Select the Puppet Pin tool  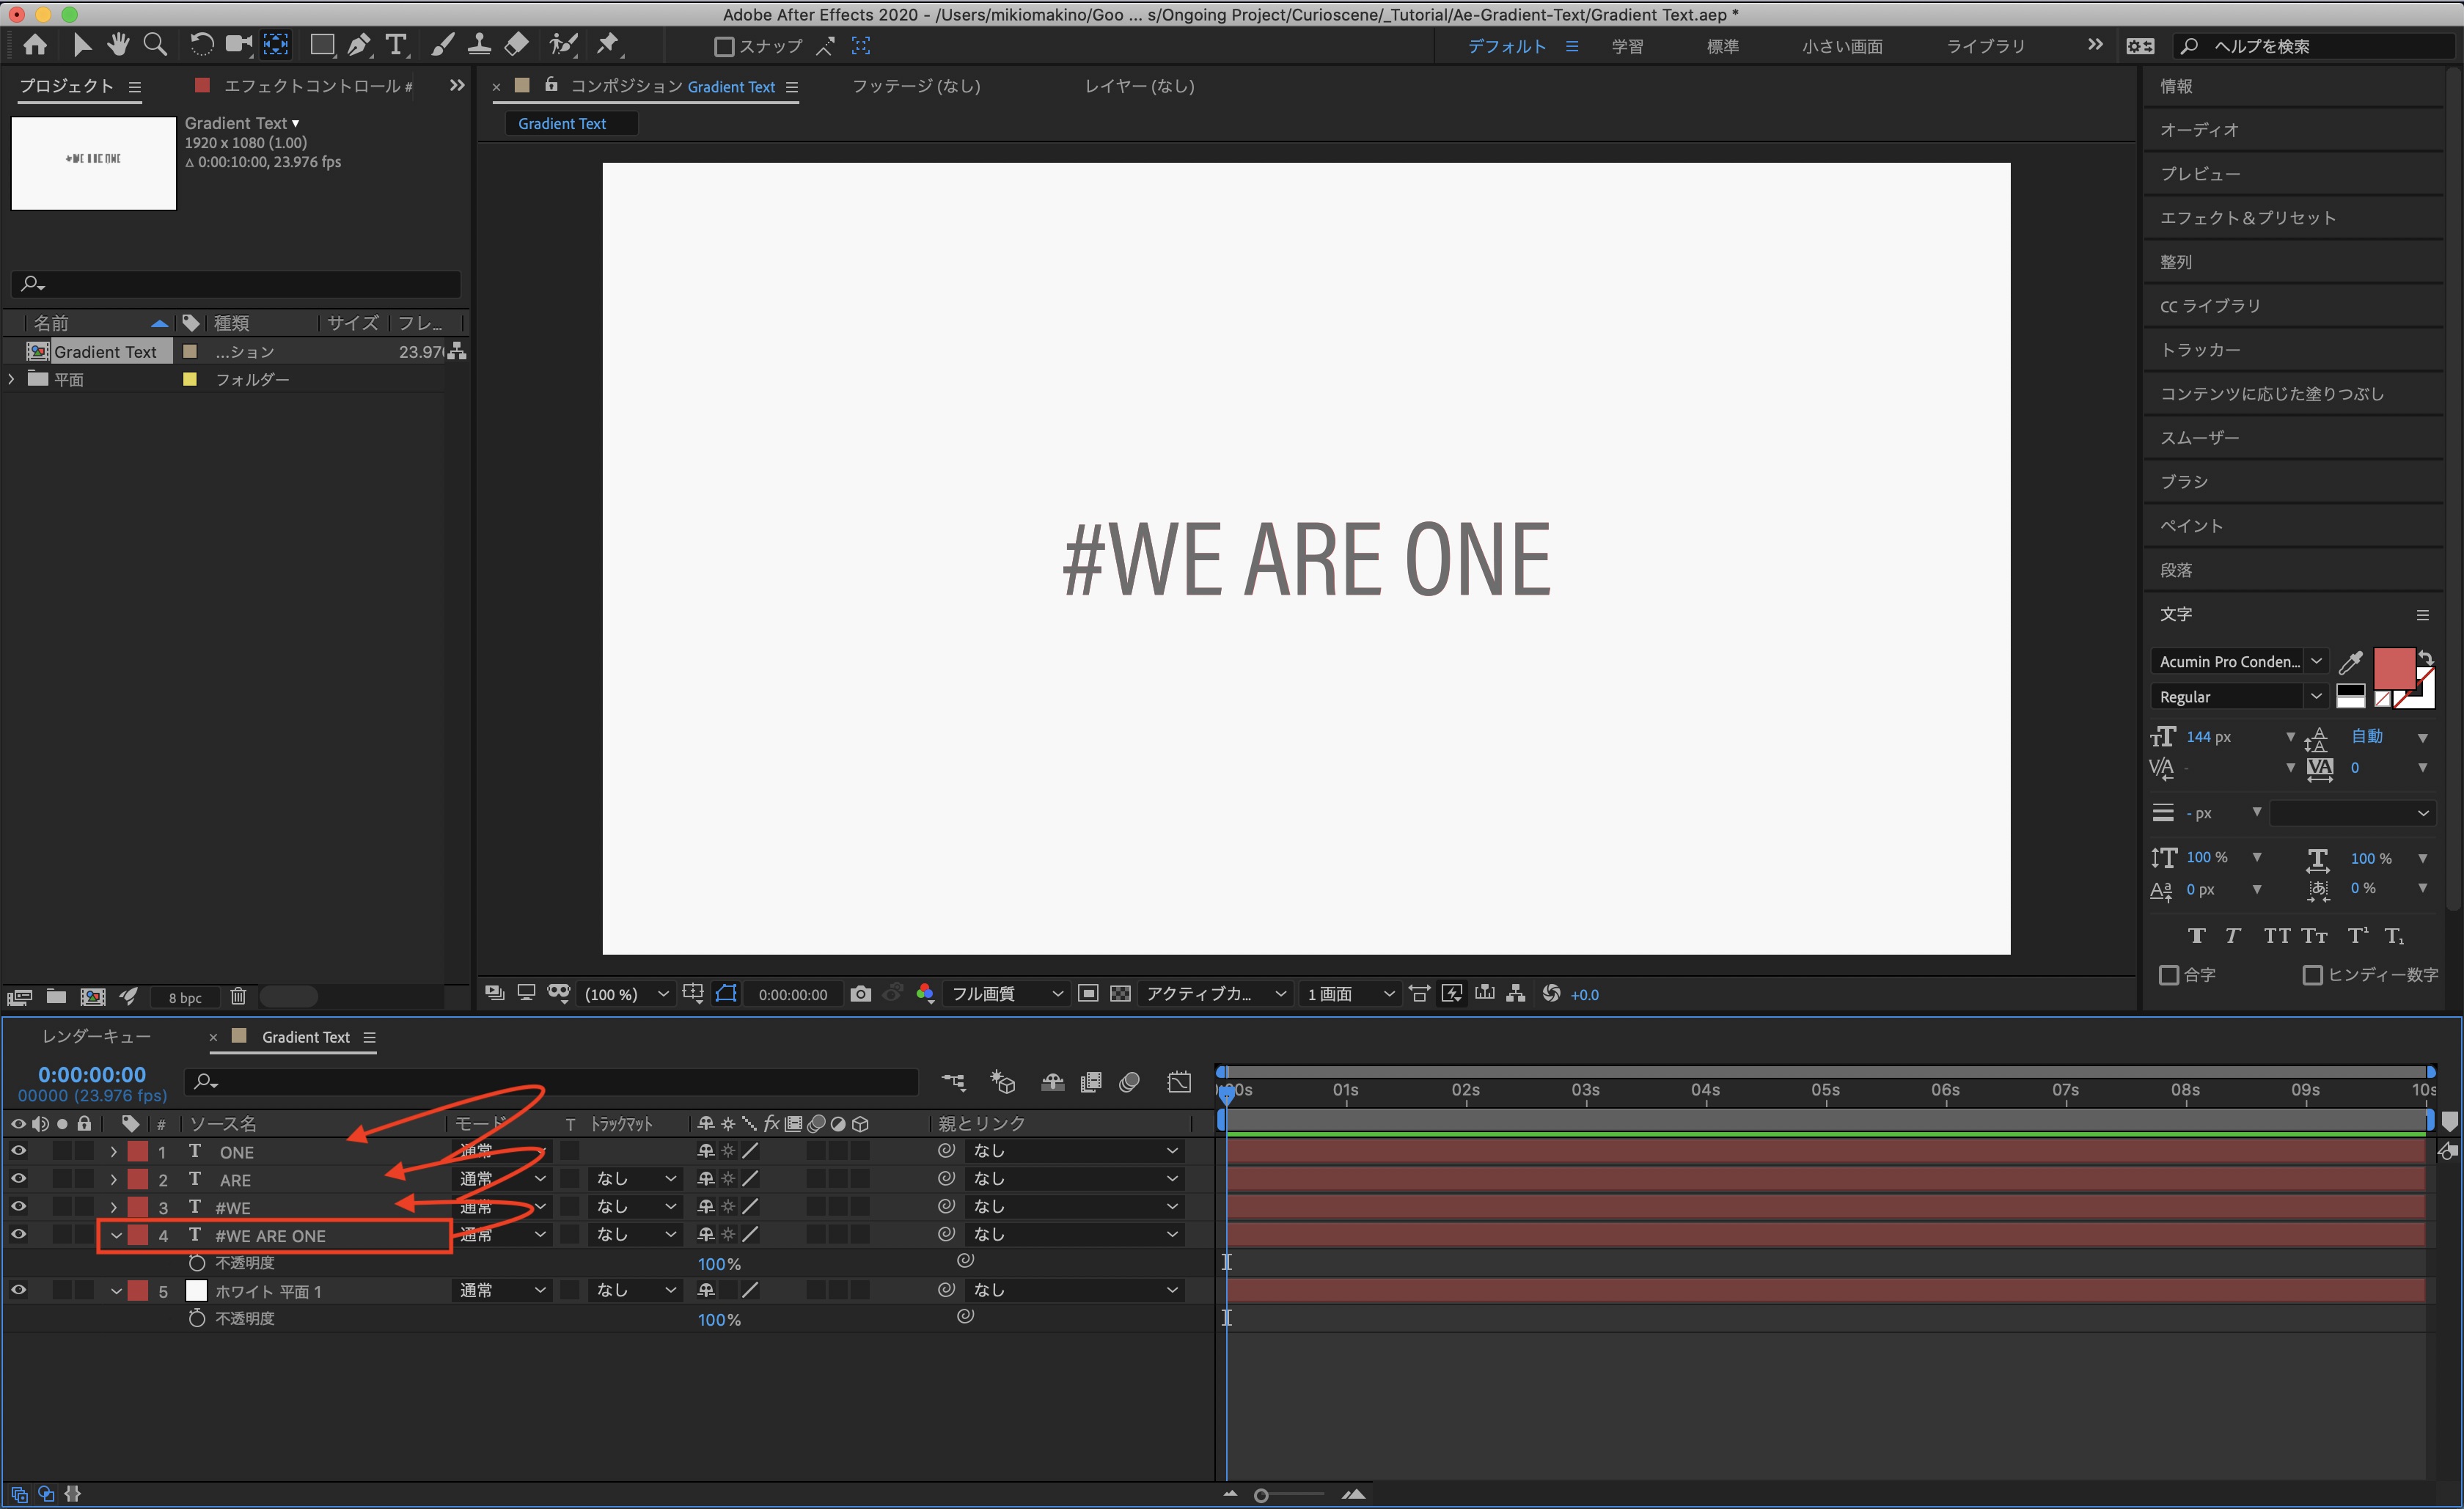pyautogui.click(x=608, y=45)
